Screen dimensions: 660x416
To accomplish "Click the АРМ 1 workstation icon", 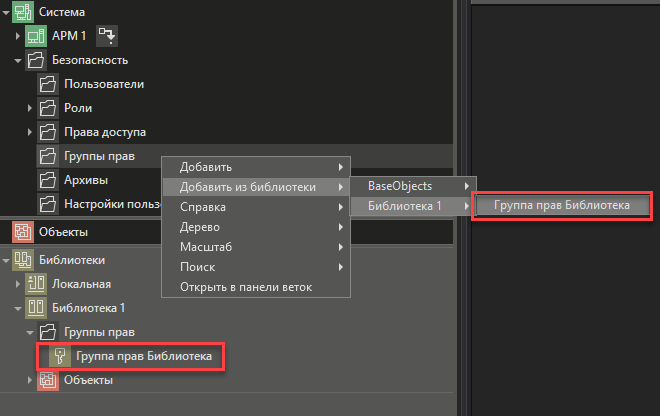I will coord(36,36).
